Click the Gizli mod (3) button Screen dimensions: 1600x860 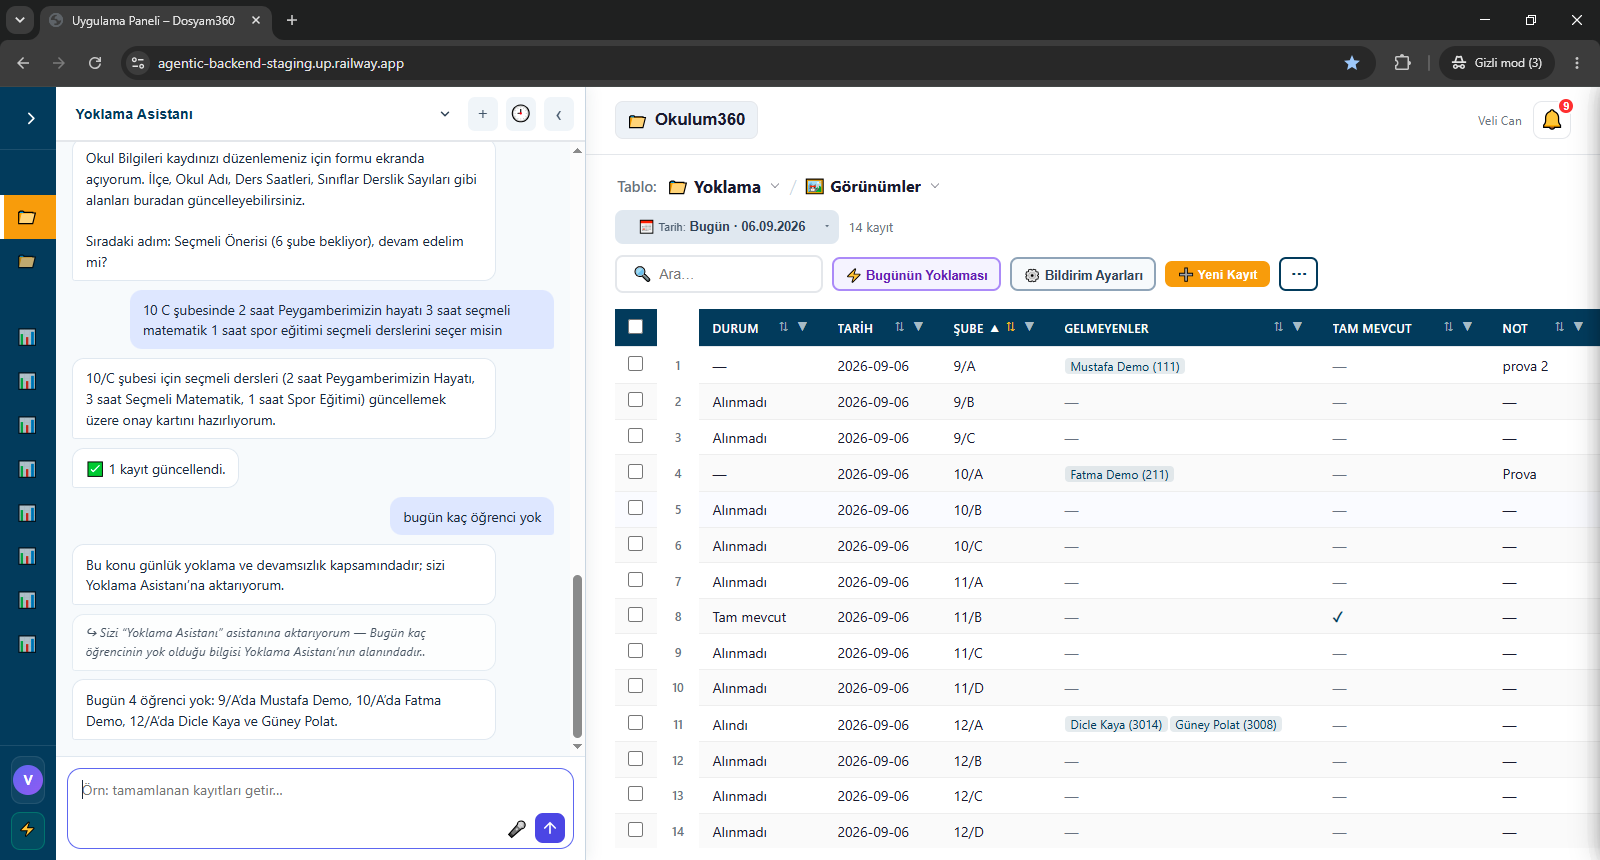point(1497,63)
